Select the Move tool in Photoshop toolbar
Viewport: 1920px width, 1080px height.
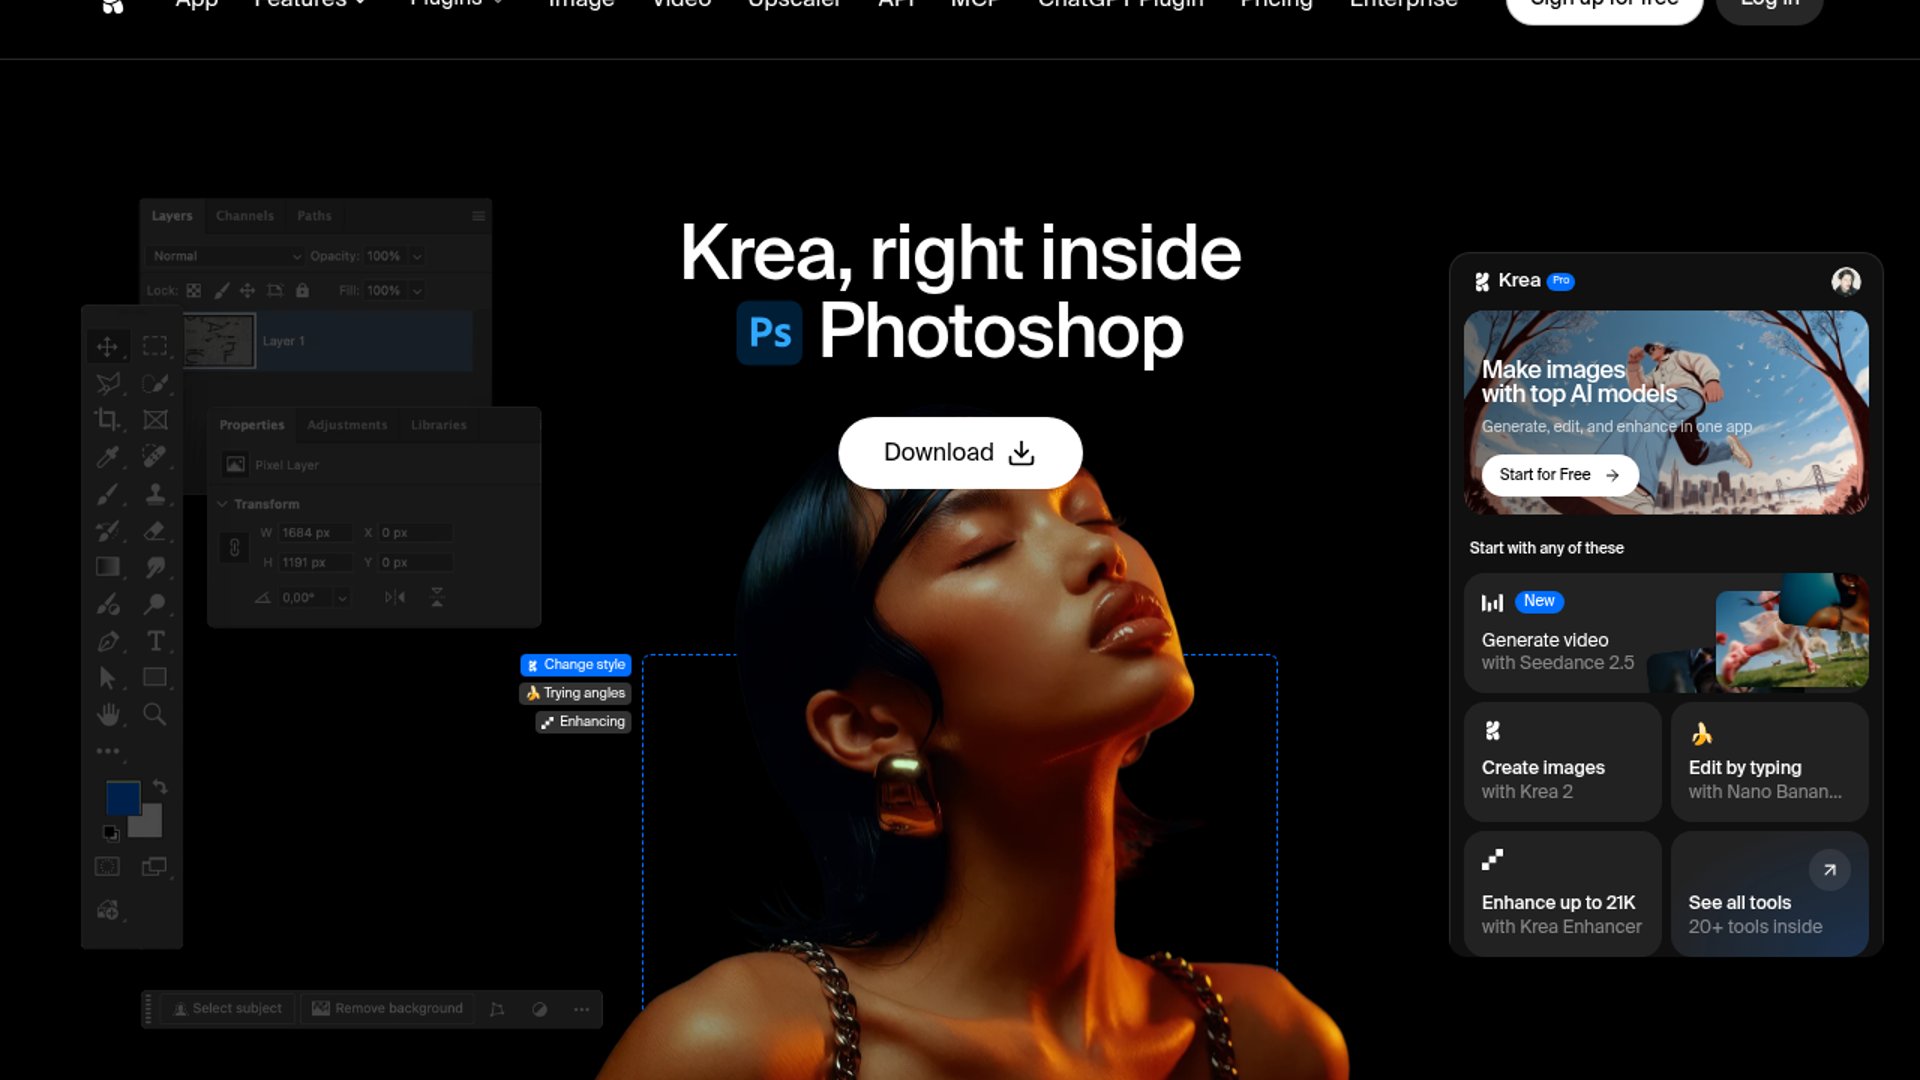pos(107,346)
